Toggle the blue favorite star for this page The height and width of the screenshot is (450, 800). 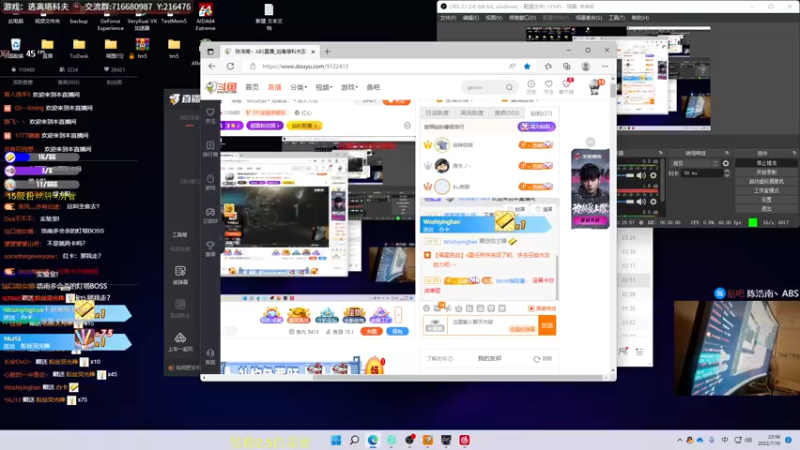527,66
